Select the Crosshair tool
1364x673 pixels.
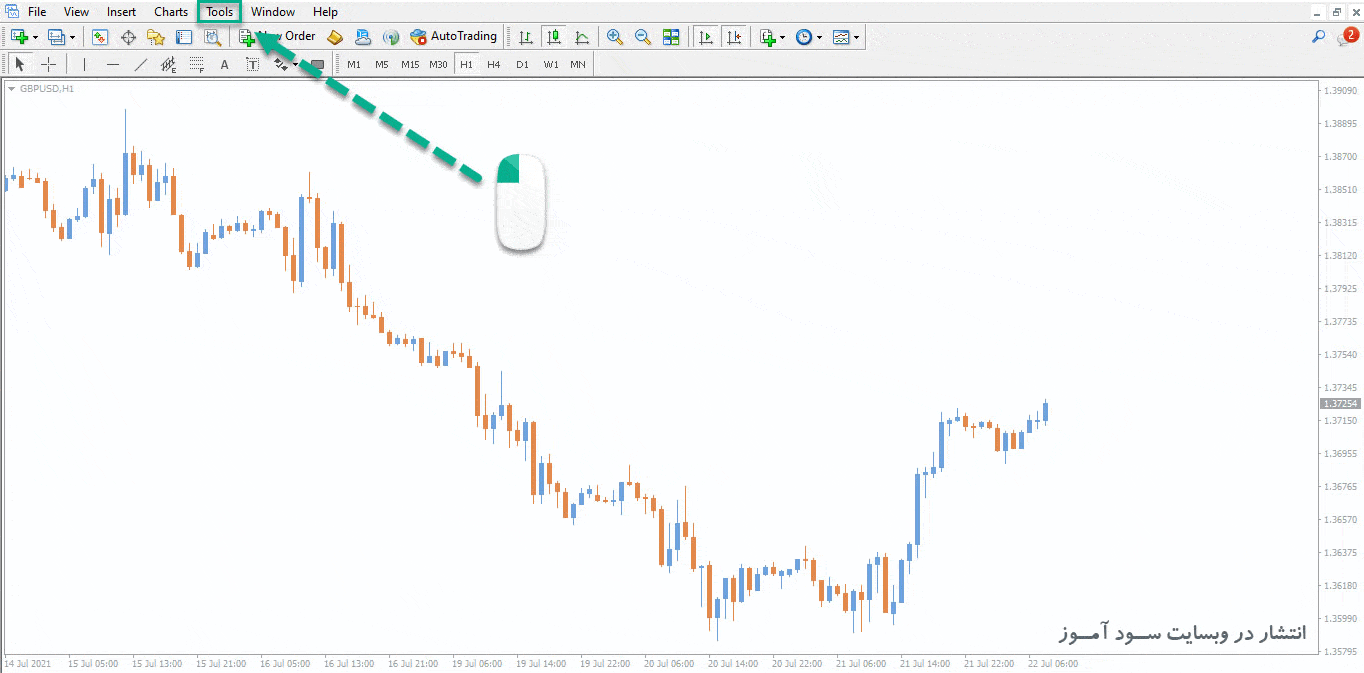click(x=48, y=65)
